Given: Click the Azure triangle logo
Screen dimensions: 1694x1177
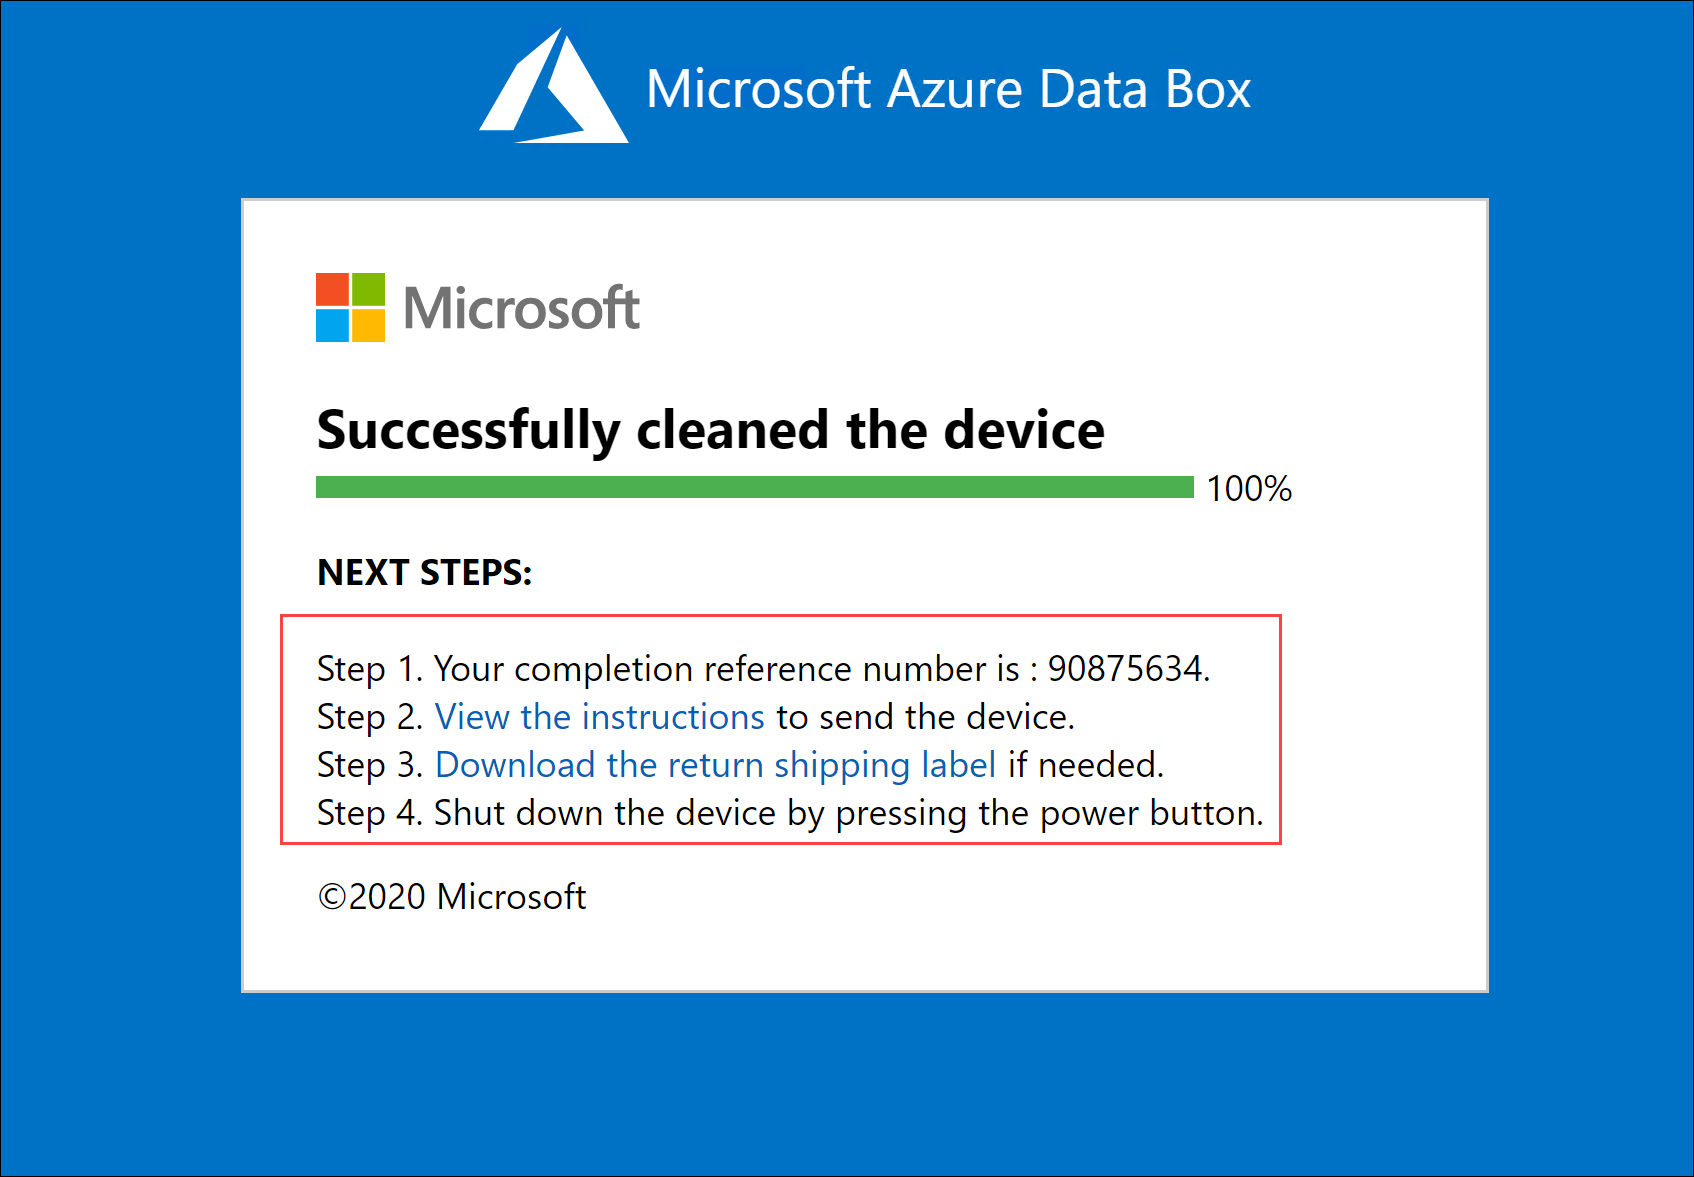Looking at the screenshot, I should click(553, 86).
